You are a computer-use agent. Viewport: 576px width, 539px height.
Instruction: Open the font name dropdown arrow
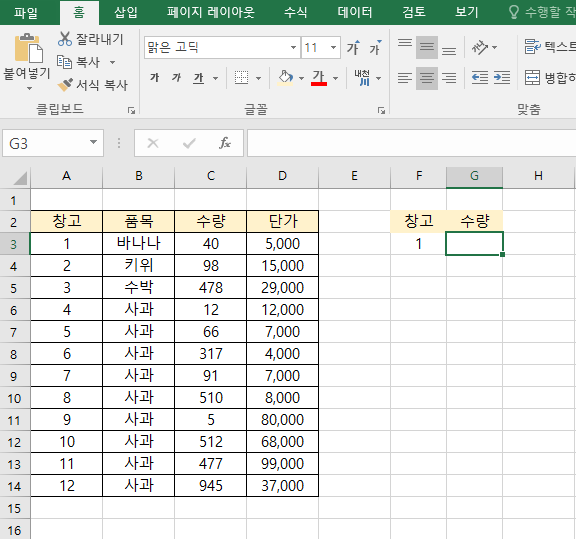tap(293, 47)
